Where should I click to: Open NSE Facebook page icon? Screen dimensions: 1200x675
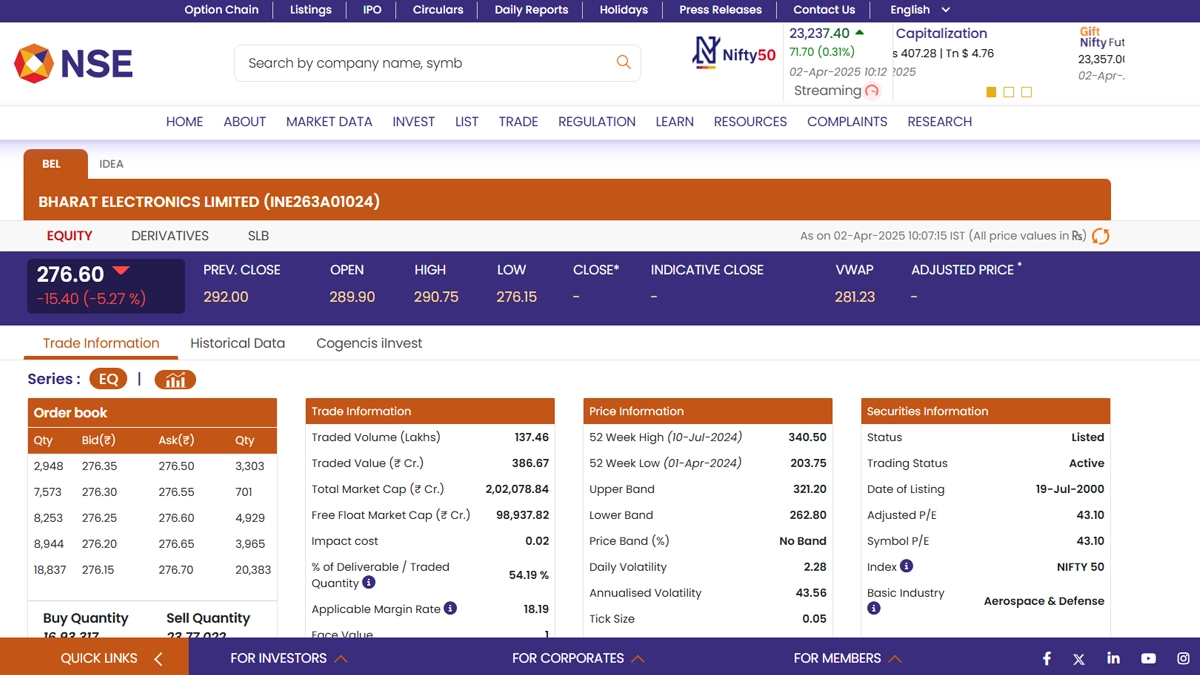(1047, 658)
